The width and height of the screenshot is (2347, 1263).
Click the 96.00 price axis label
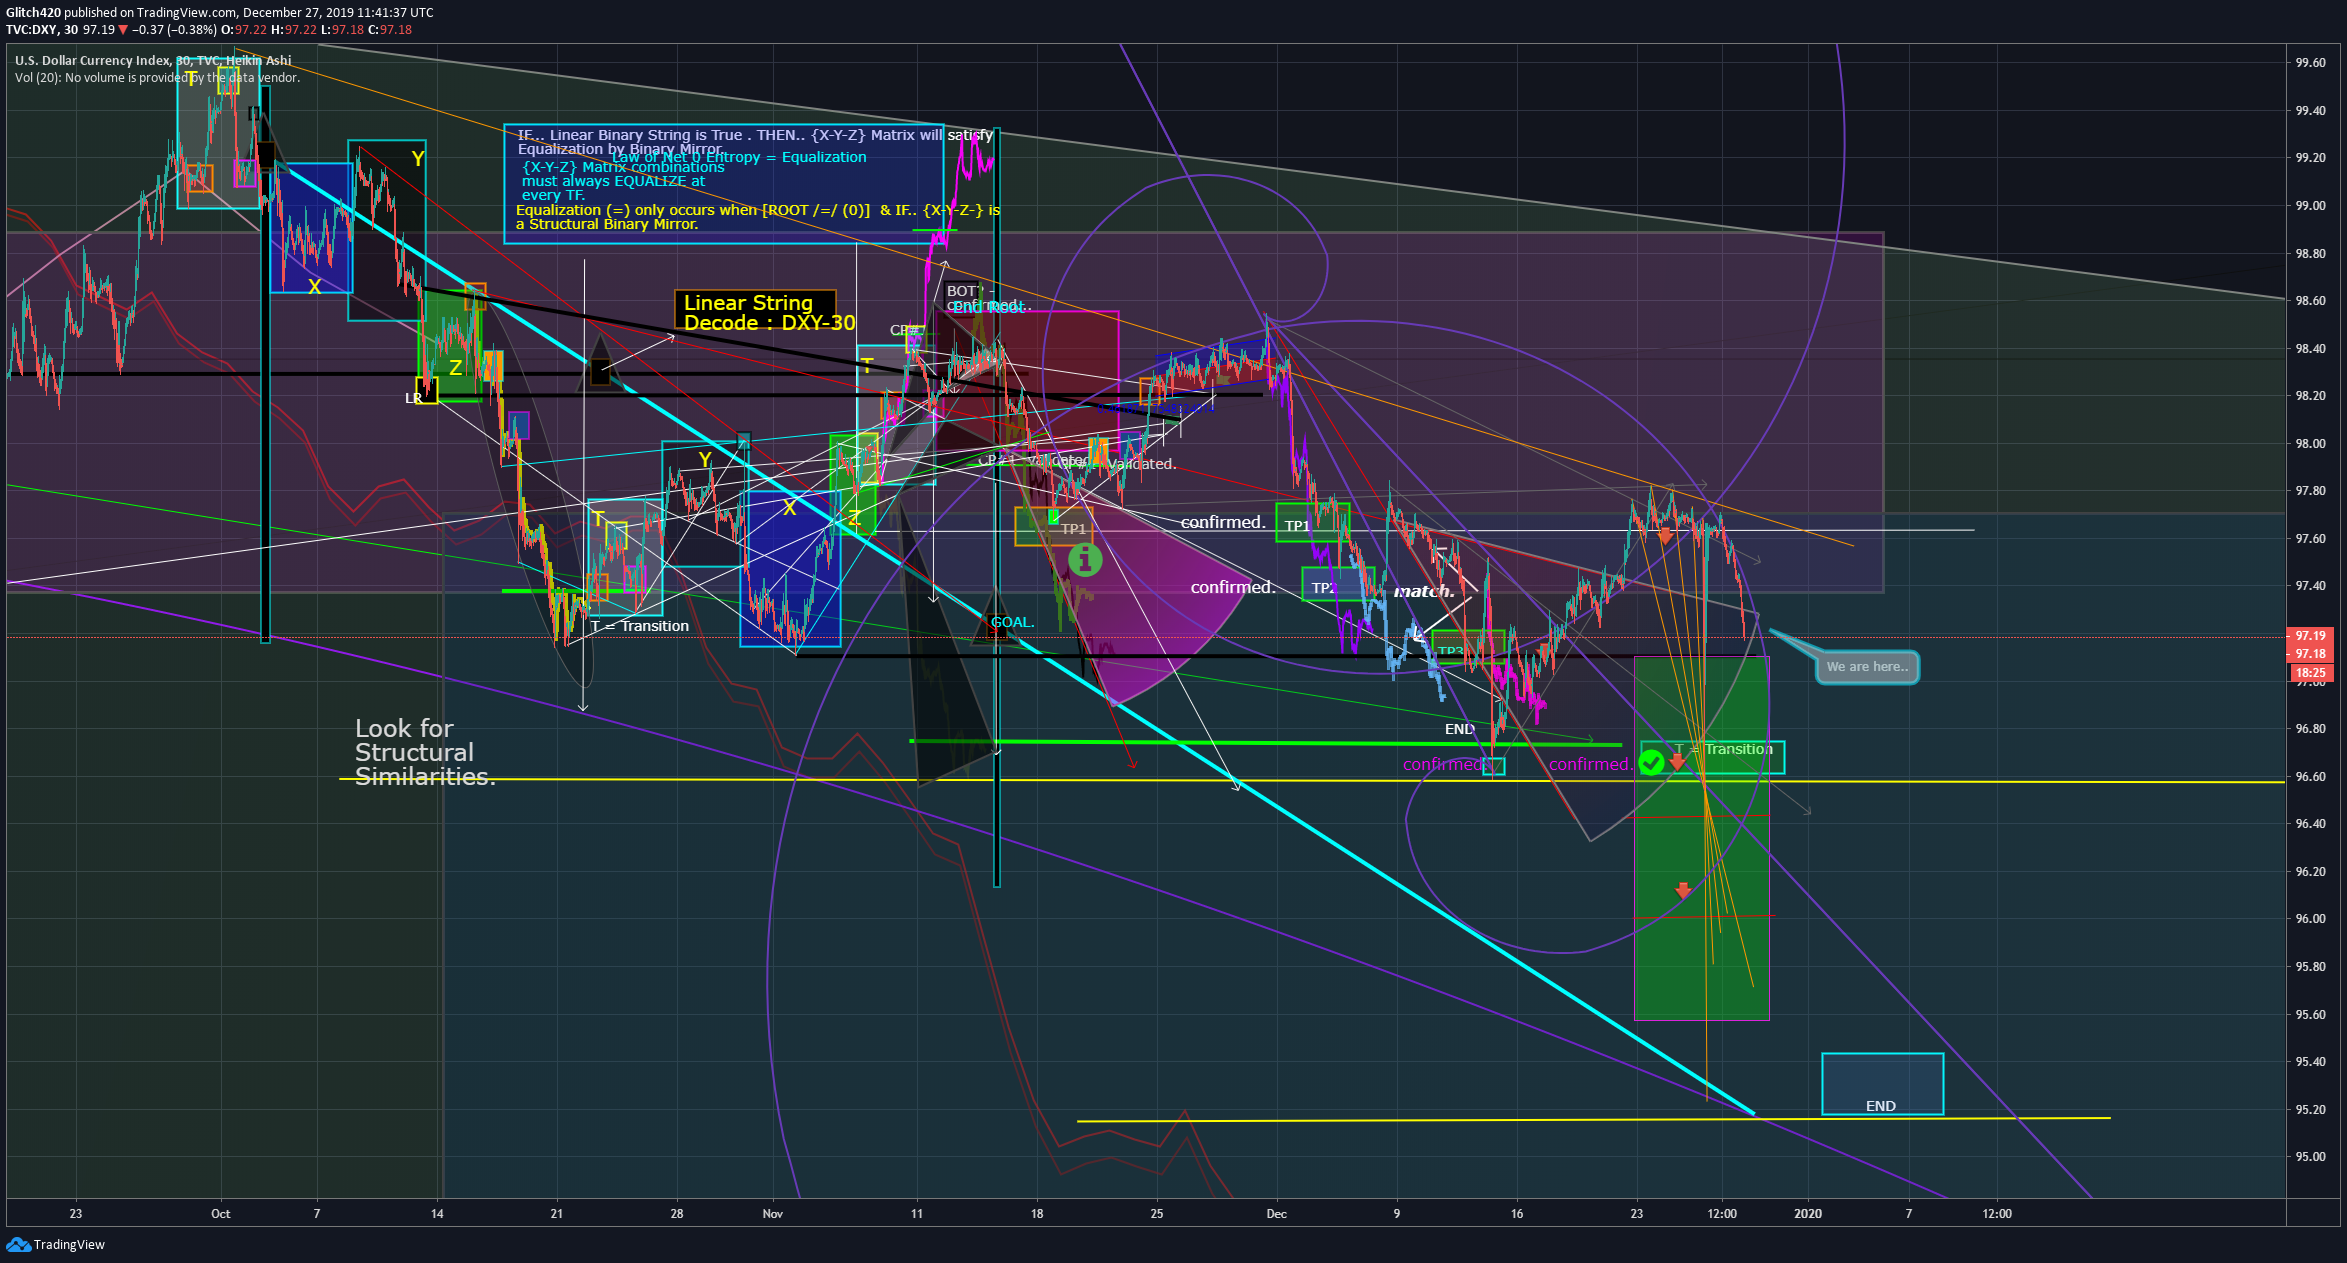2310,919
